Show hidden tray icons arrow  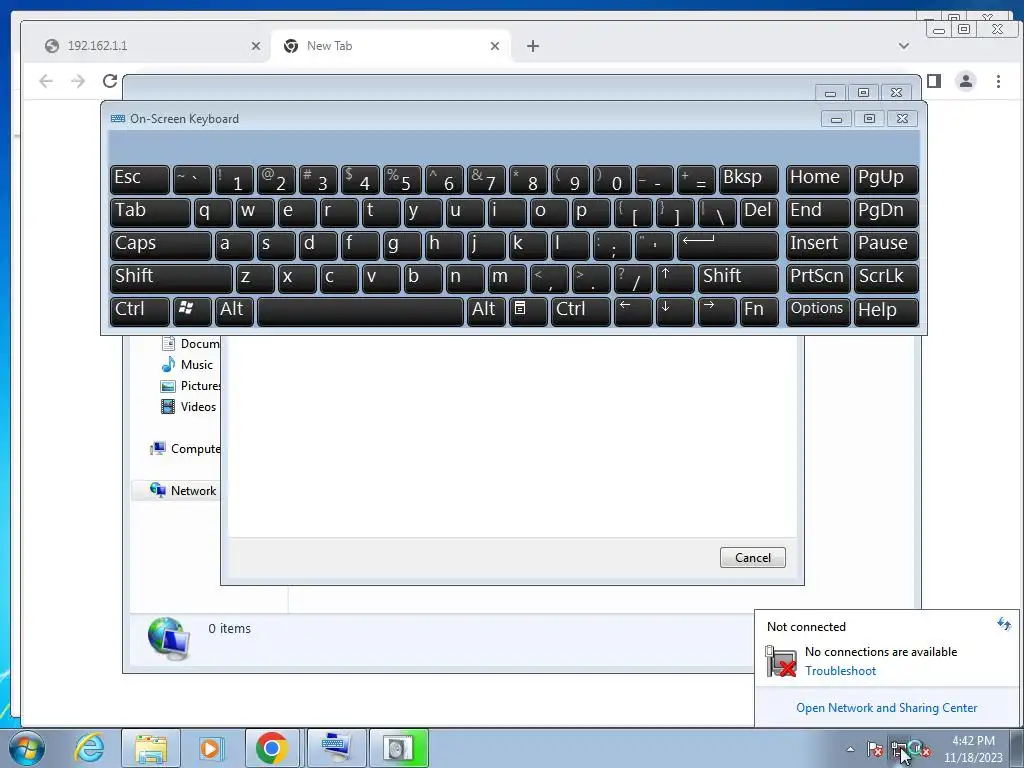850,749
